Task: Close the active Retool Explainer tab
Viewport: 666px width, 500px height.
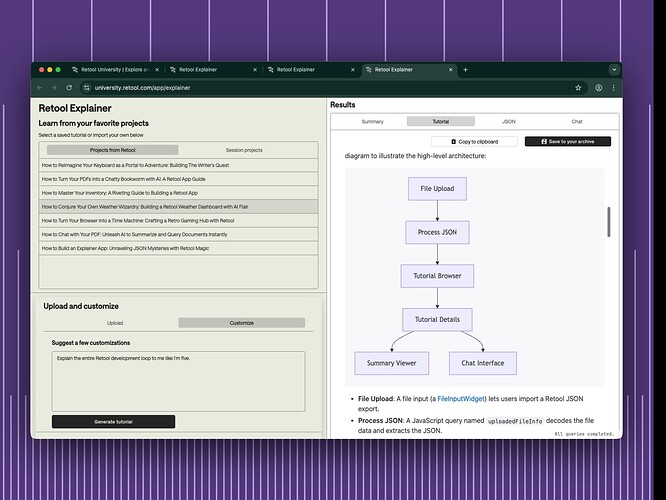Action: 451,70
